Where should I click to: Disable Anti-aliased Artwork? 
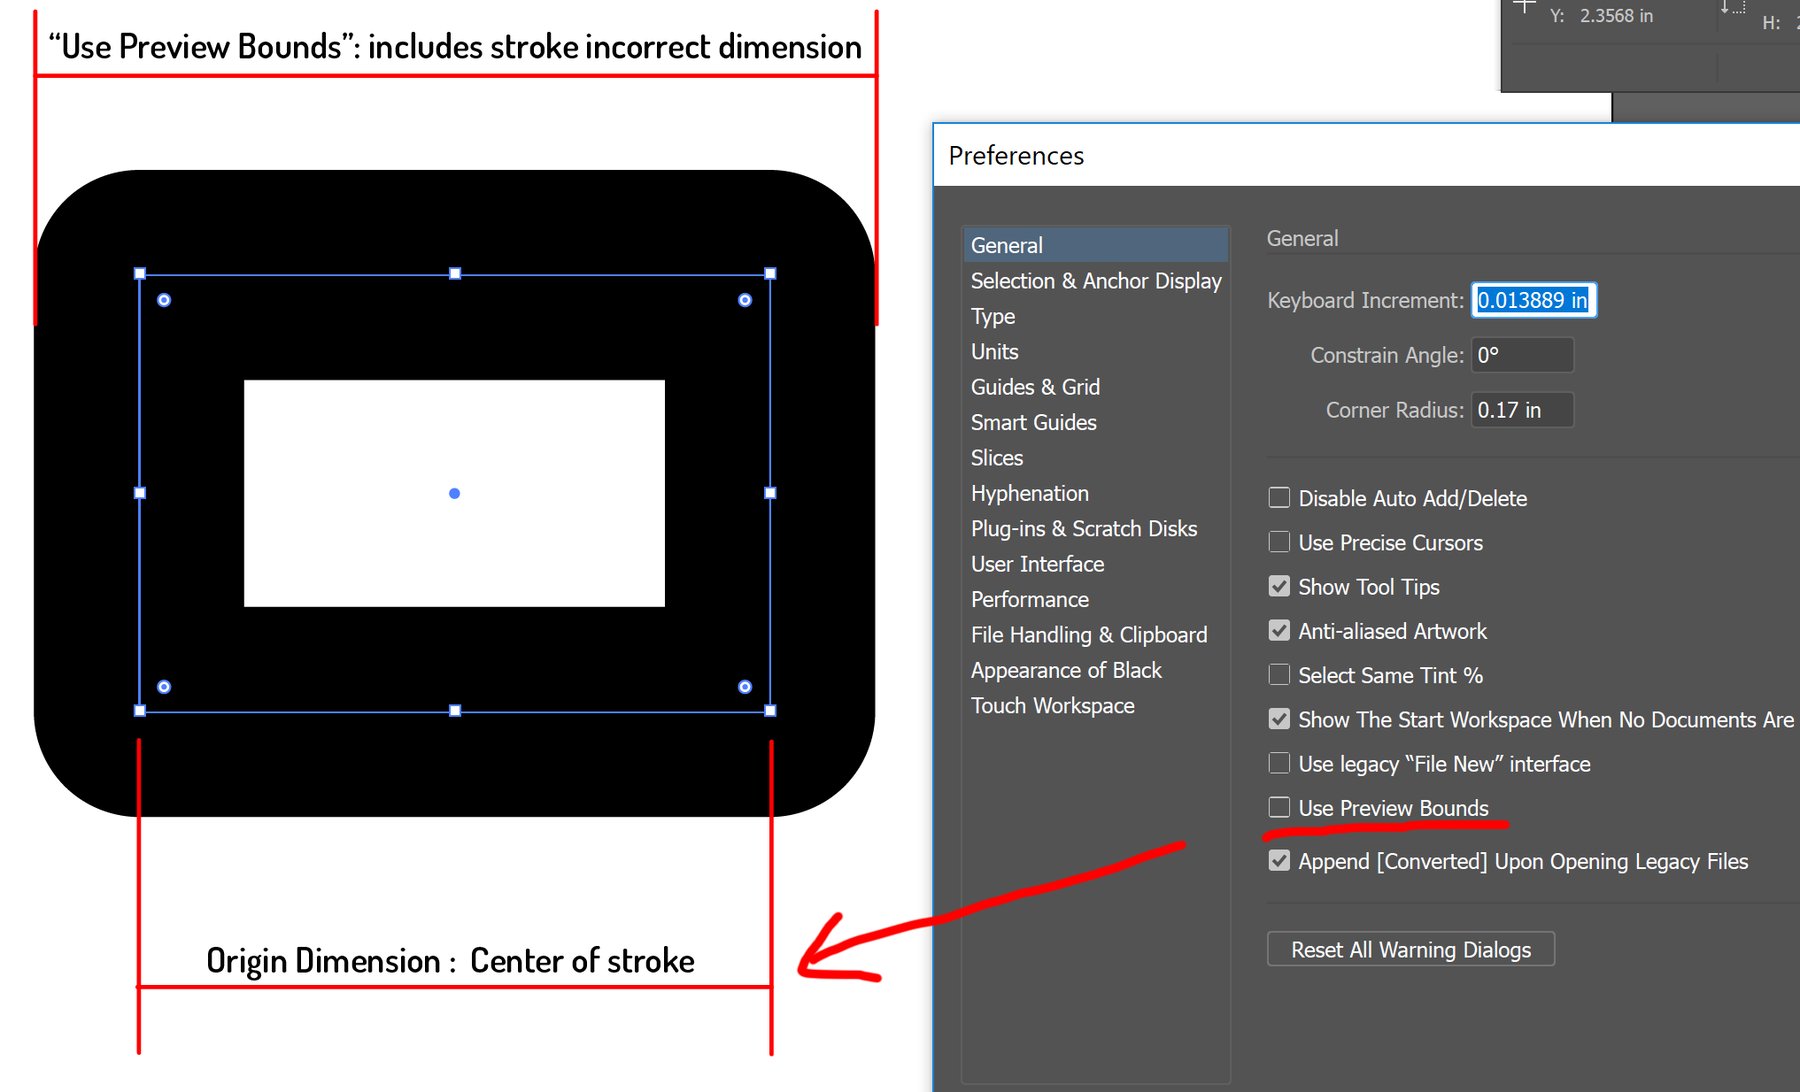pos(1279,630)
